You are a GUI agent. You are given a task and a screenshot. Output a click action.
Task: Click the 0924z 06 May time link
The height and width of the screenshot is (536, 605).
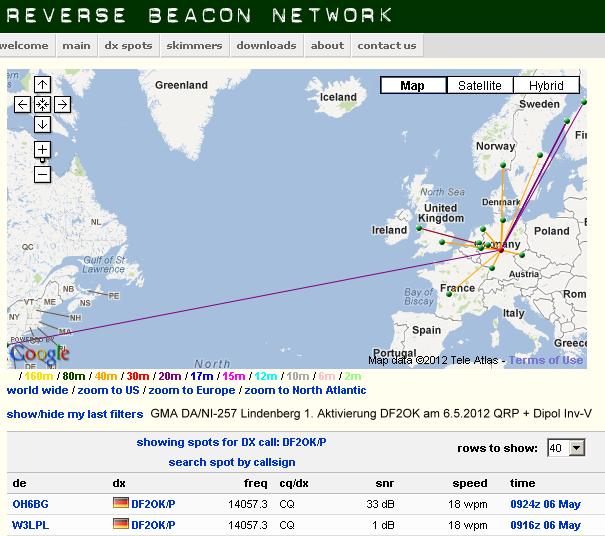(546, 504)
